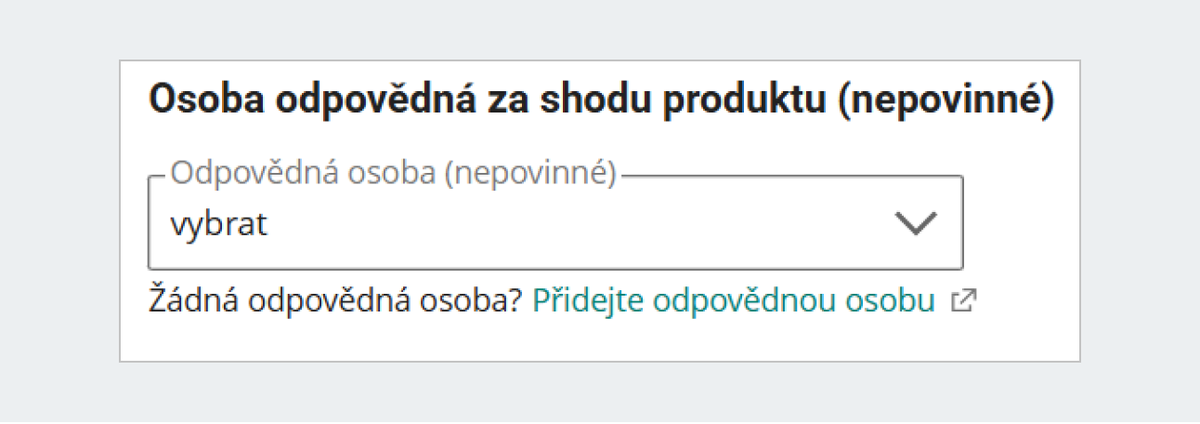The height and width of the screenshot is (424, 1200).
Task: Expand the 'vybrat' combo box
Action: (x=555, y=224)
